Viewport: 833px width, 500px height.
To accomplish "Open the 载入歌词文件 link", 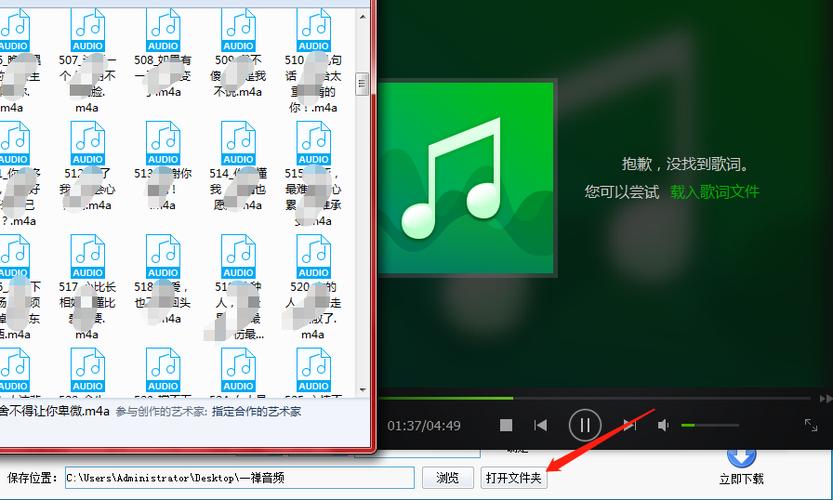I will [715, 192].
